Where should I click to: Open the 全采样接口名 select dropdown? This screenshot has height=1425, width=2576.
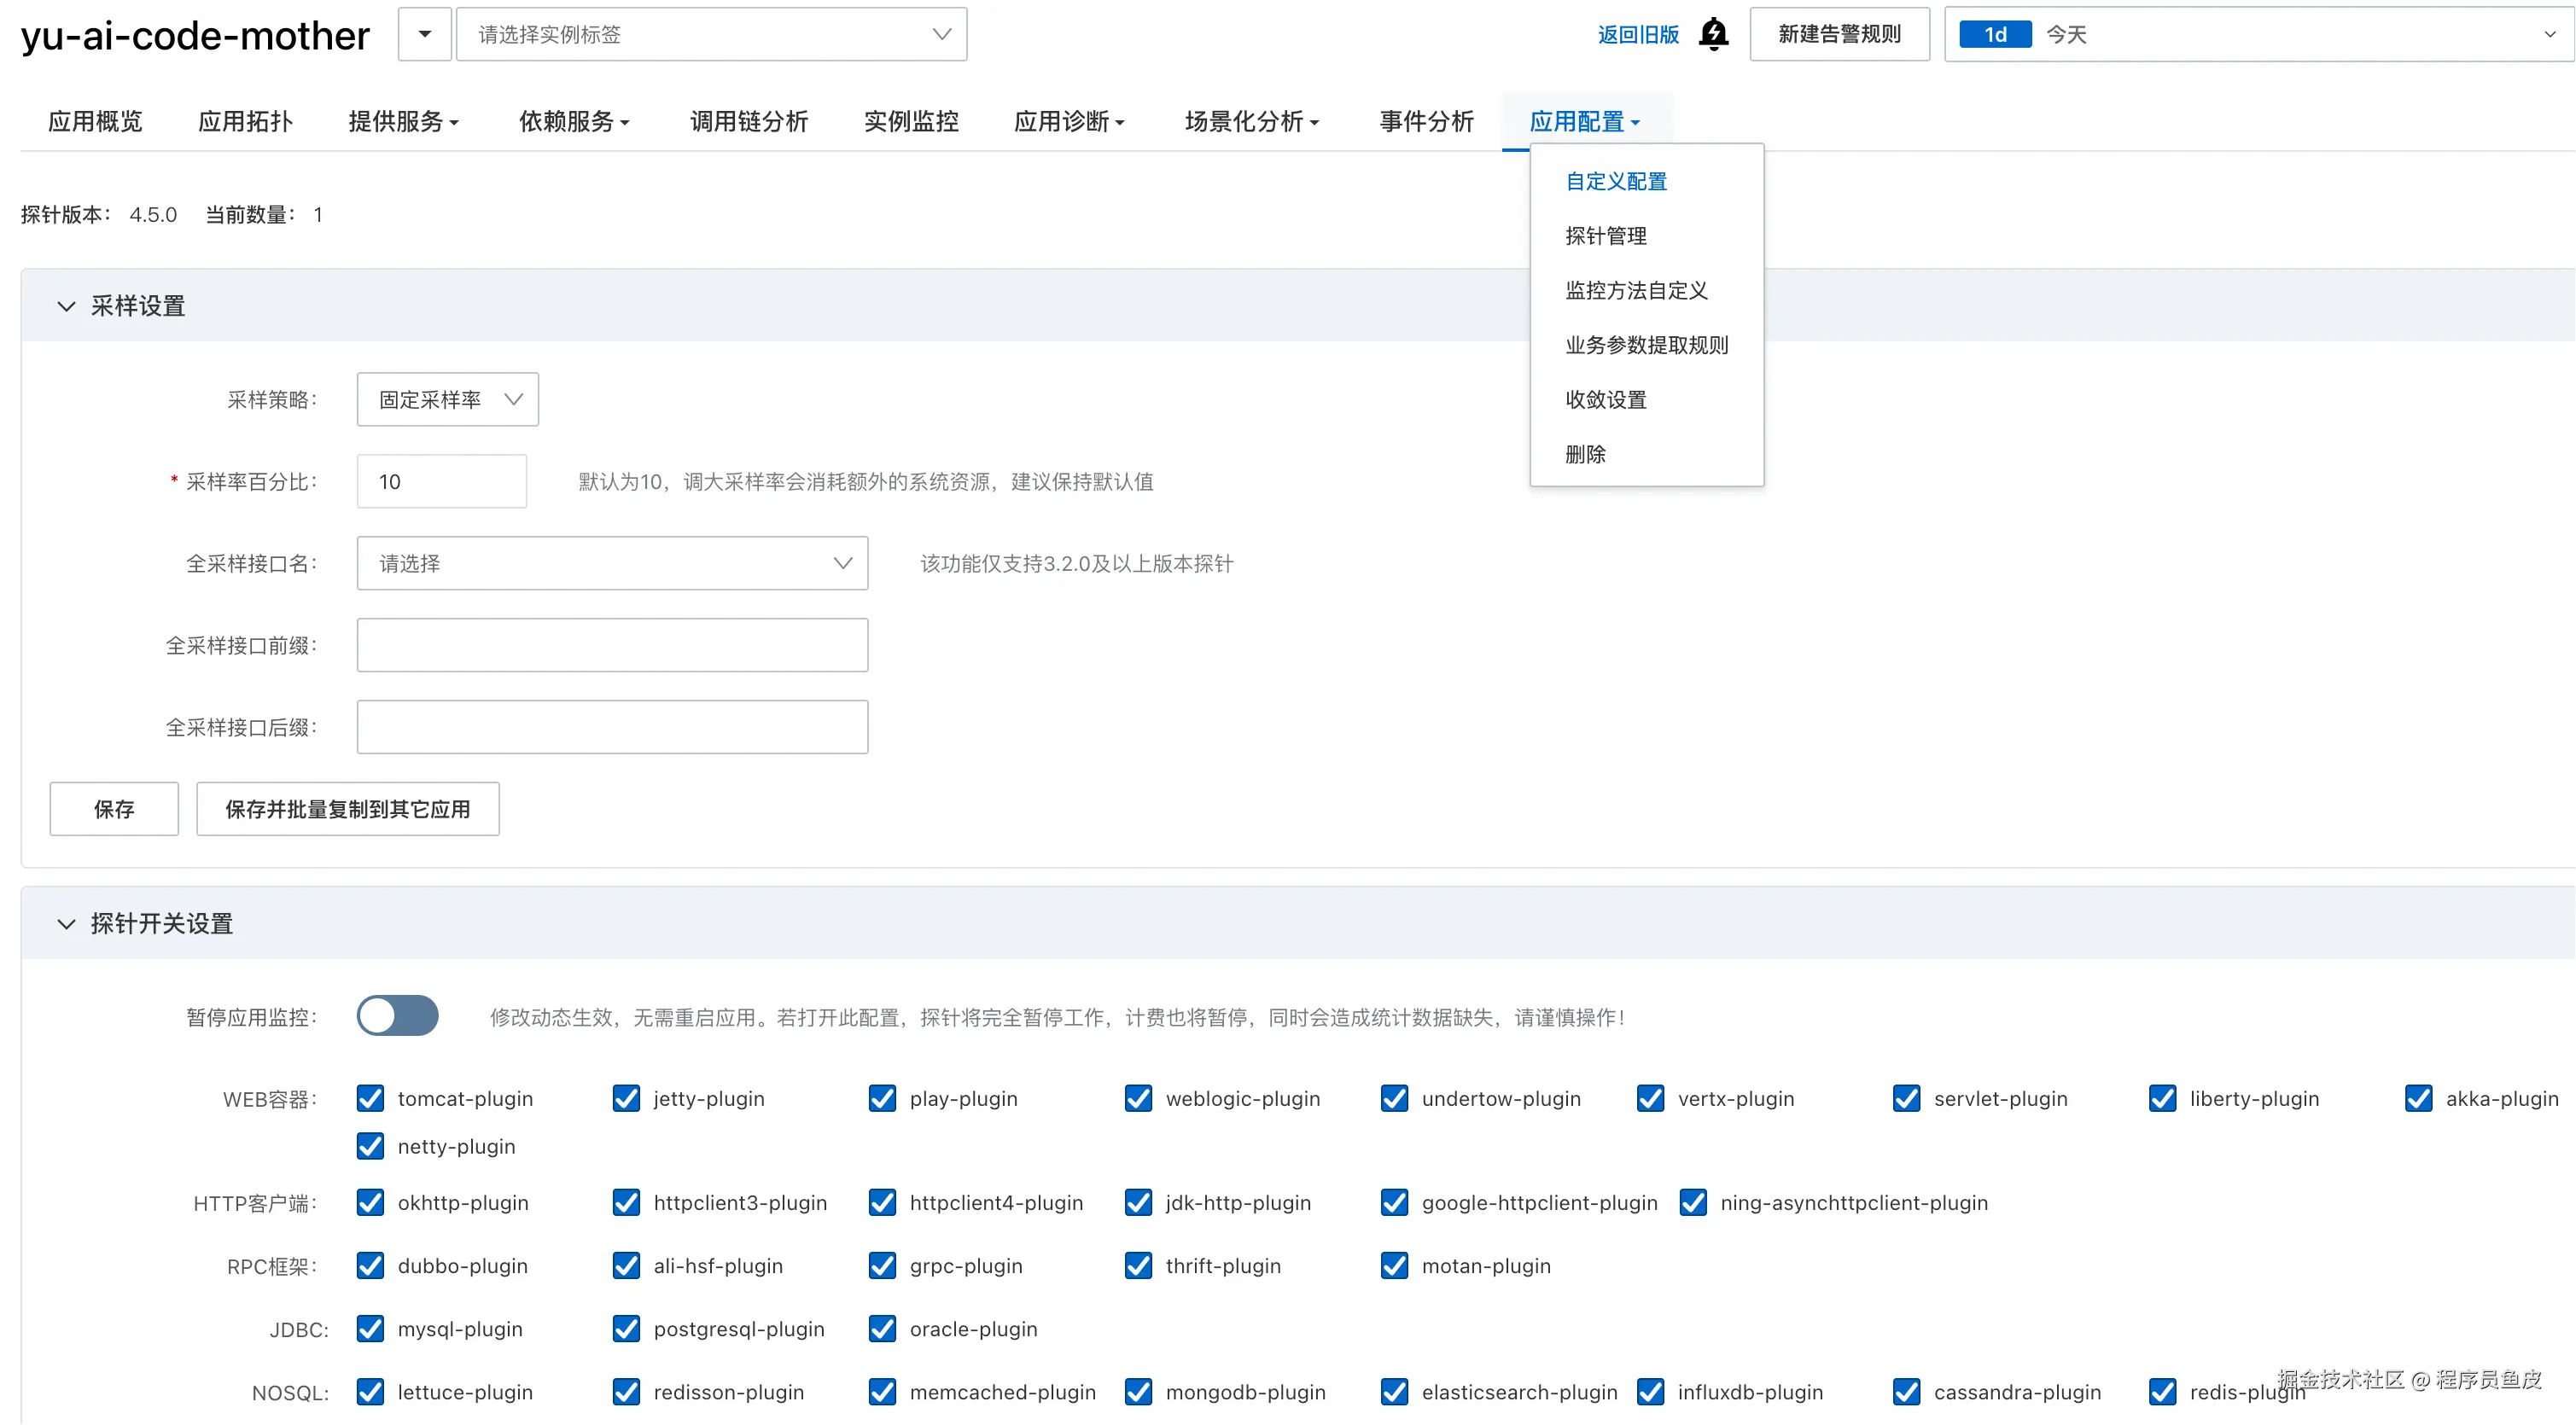point(612,563)
